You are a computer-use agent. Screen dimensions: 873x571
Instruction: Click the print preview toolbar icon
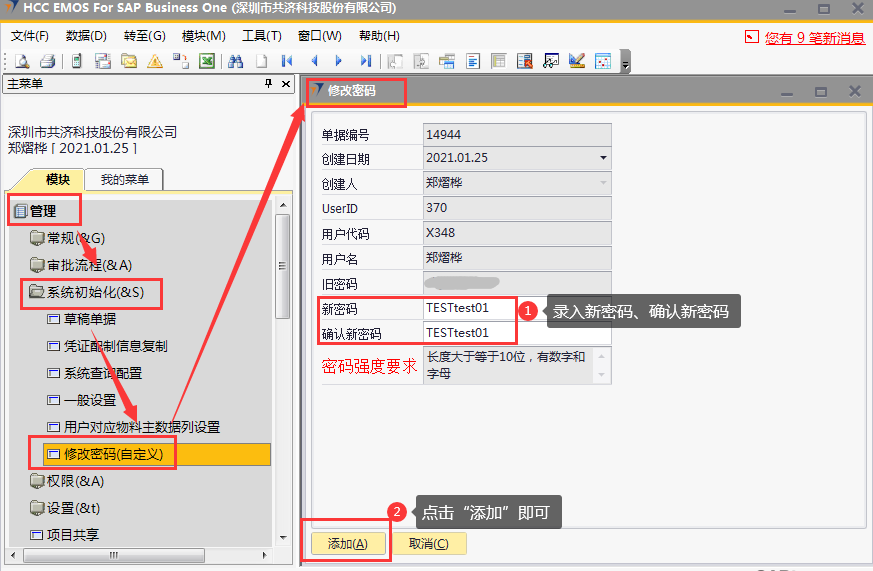tap(21, 61)
